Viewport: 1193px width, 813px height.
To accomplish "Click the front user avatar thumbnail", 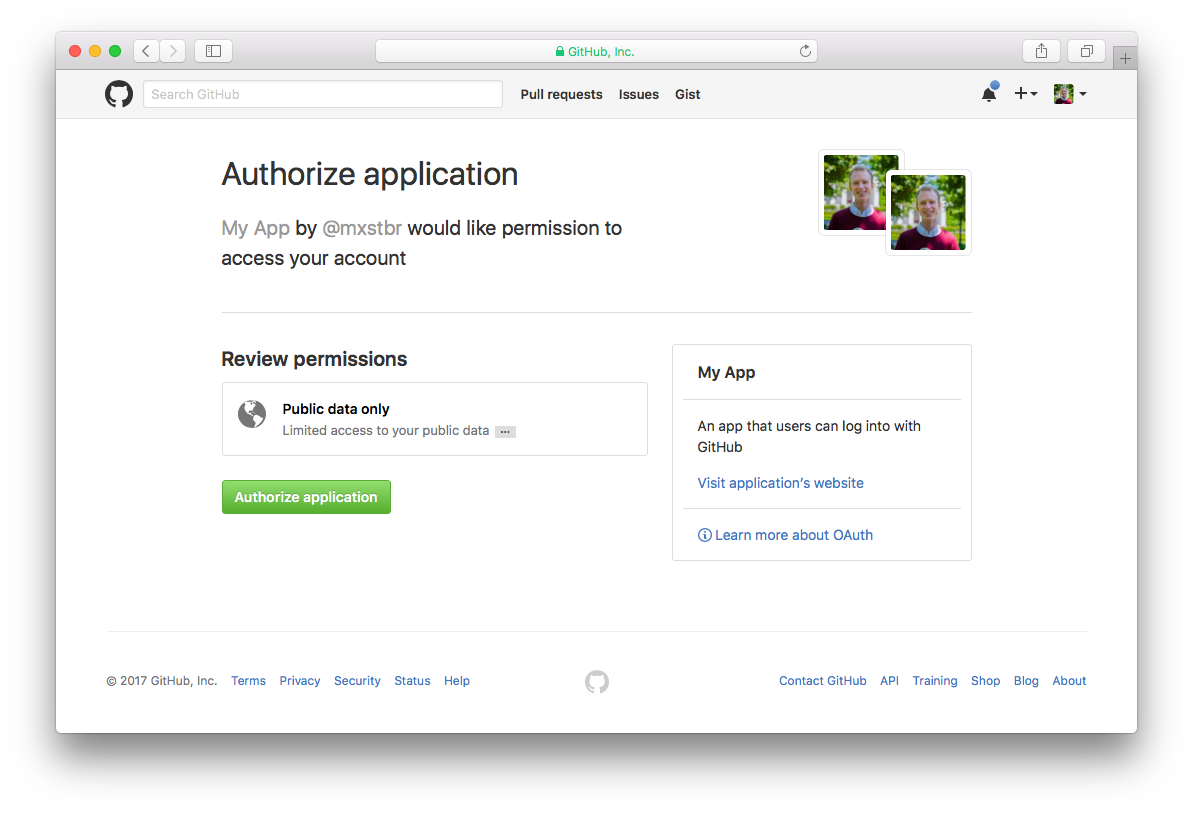I will (928, 212).
